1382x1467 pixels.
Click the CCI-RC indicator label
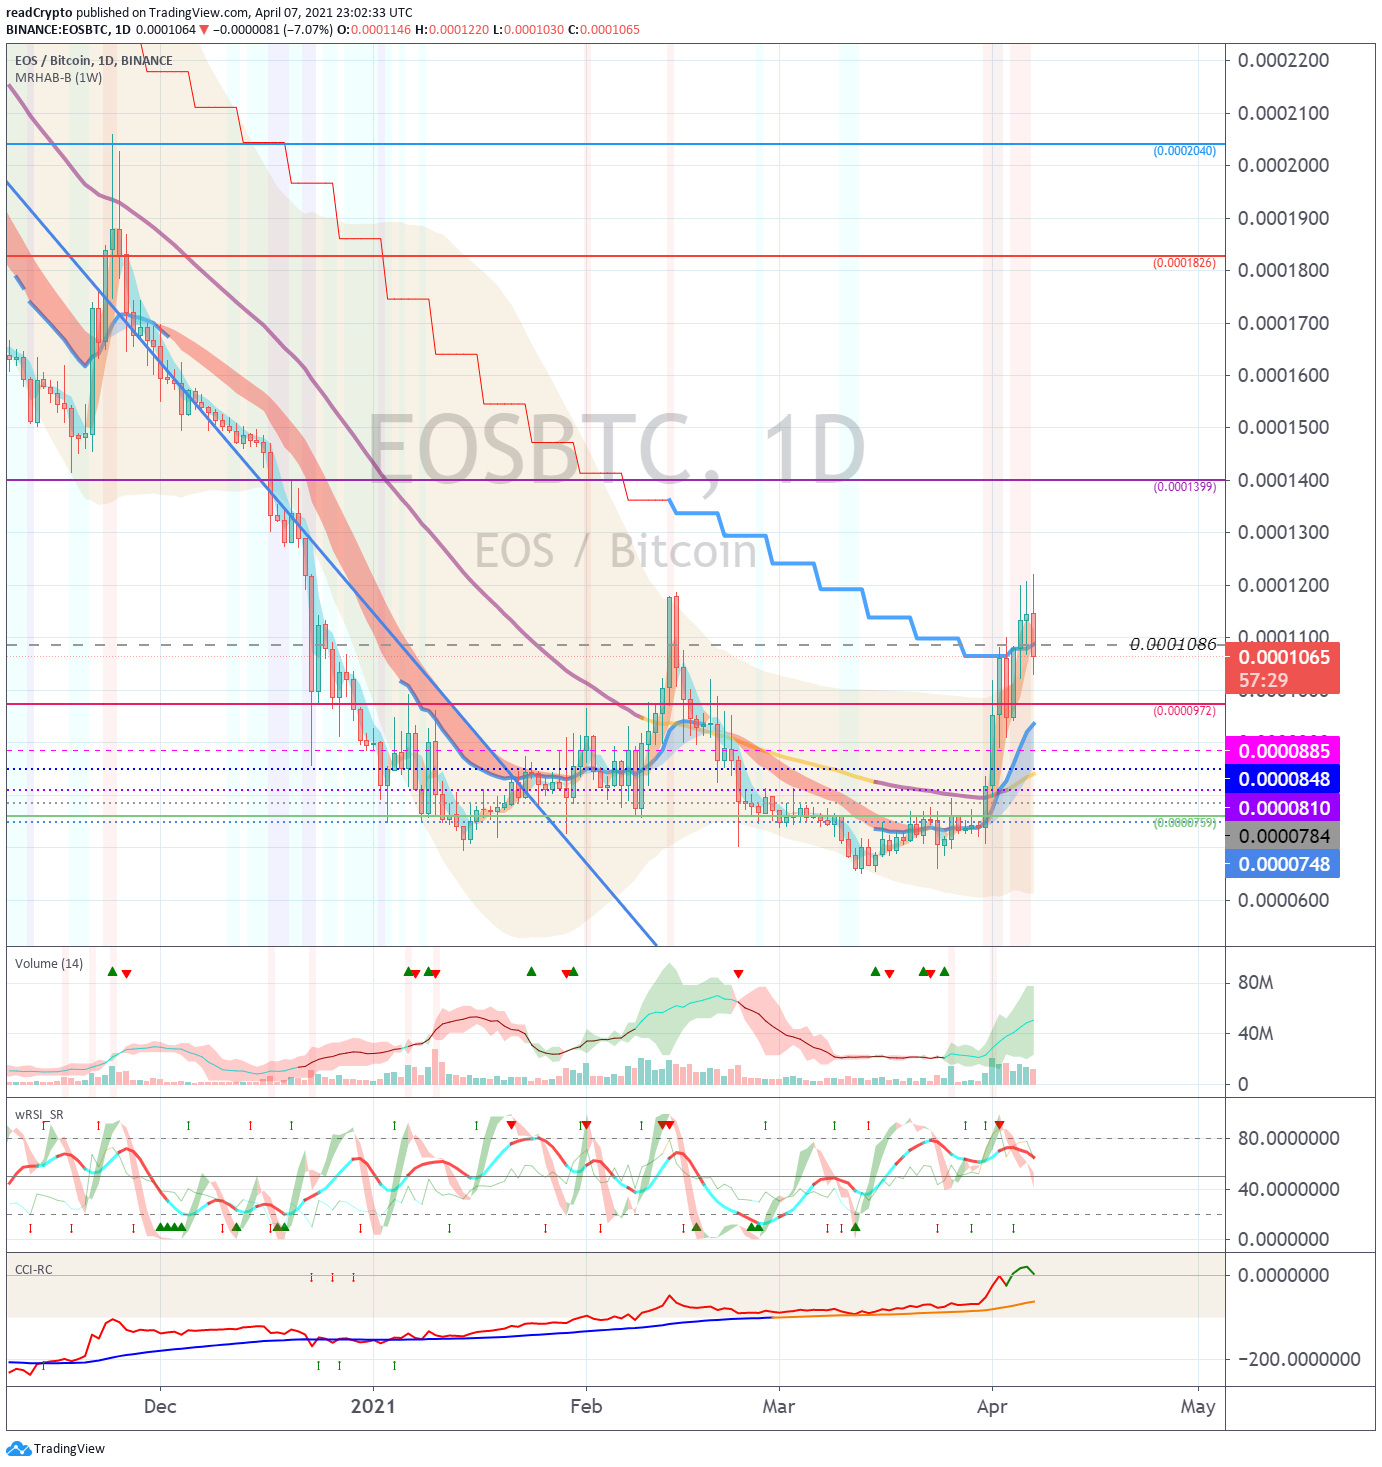point(33,1269)
